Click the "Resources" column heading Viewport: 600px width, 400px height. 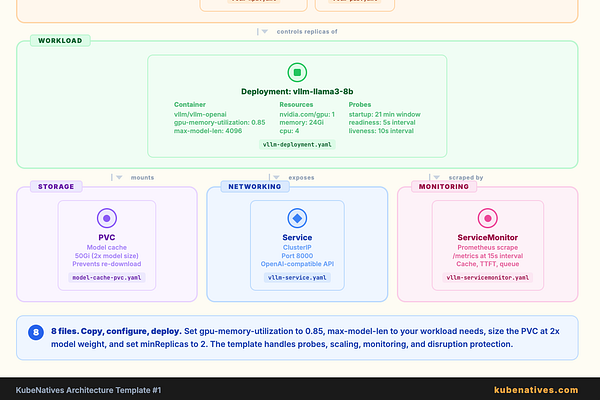(x=296, y=104)
